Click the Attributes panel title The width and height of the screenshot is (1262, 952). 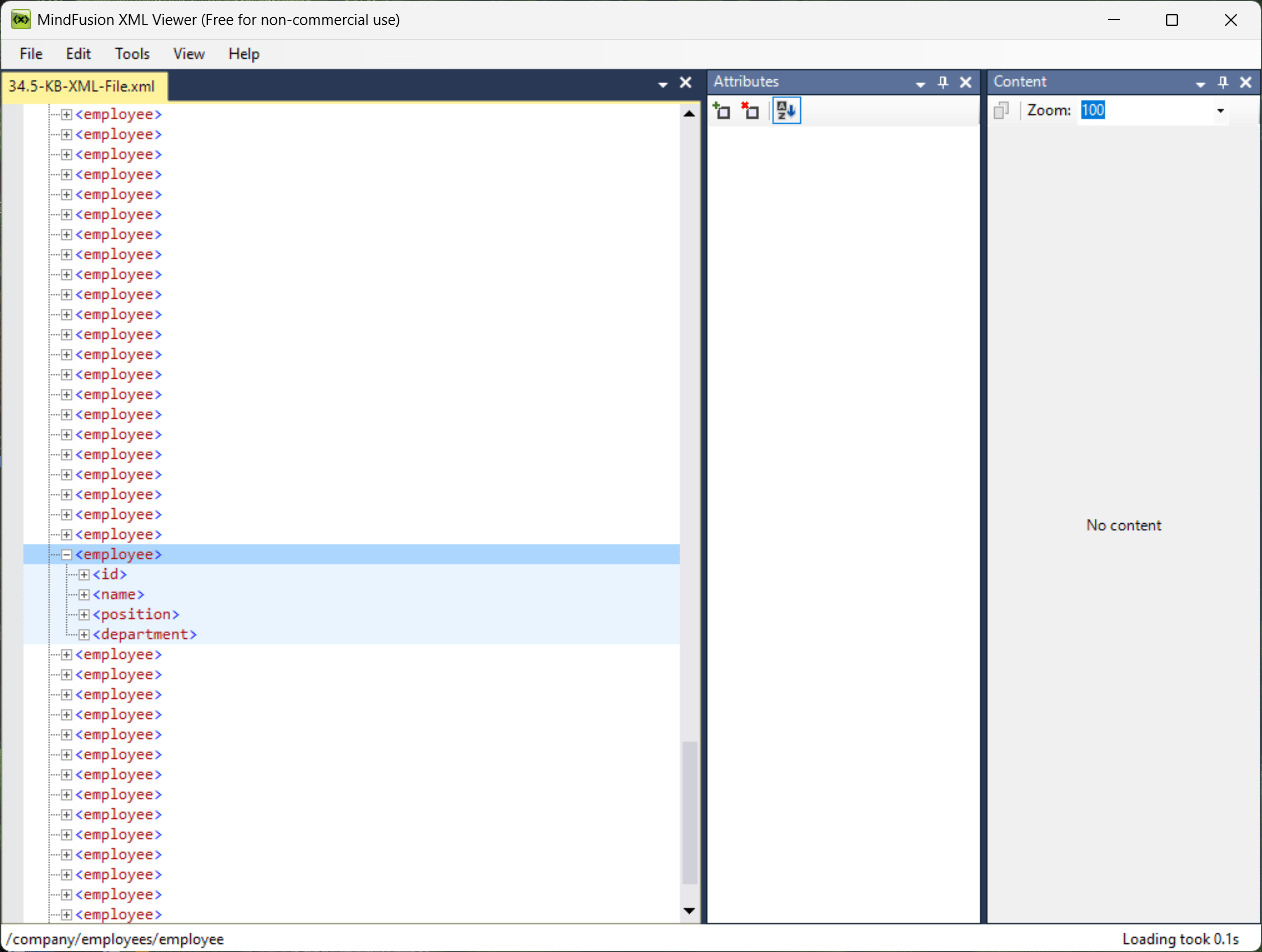(746, 82)
